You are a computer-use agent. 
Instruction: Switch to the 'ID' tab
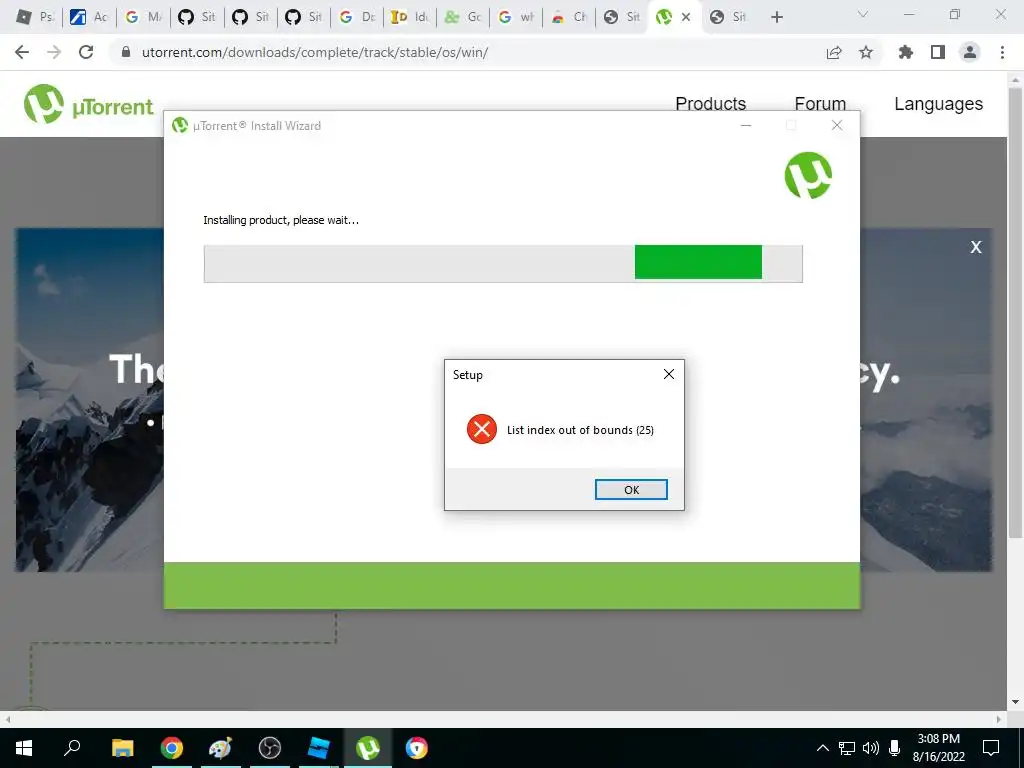pos(410,17)
